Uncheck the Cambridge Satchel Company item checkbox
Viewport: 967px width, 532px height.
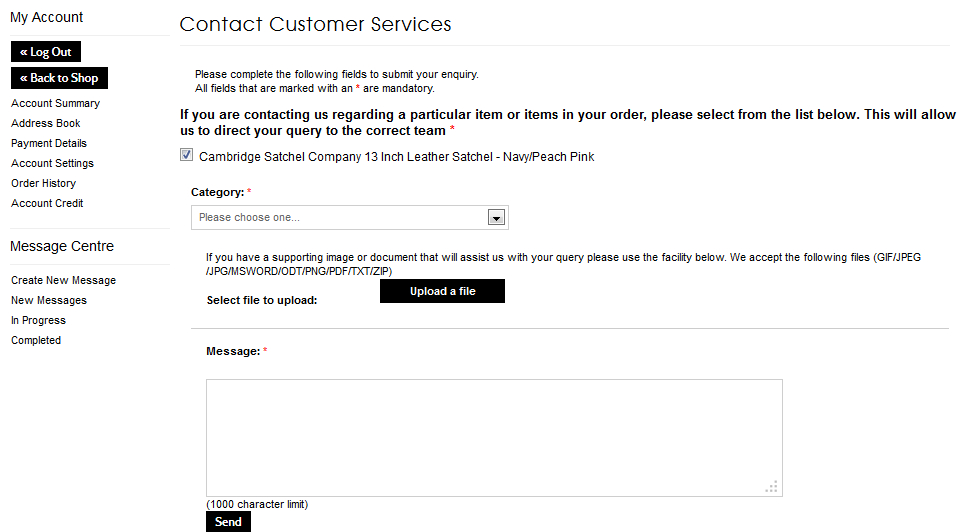186,155
